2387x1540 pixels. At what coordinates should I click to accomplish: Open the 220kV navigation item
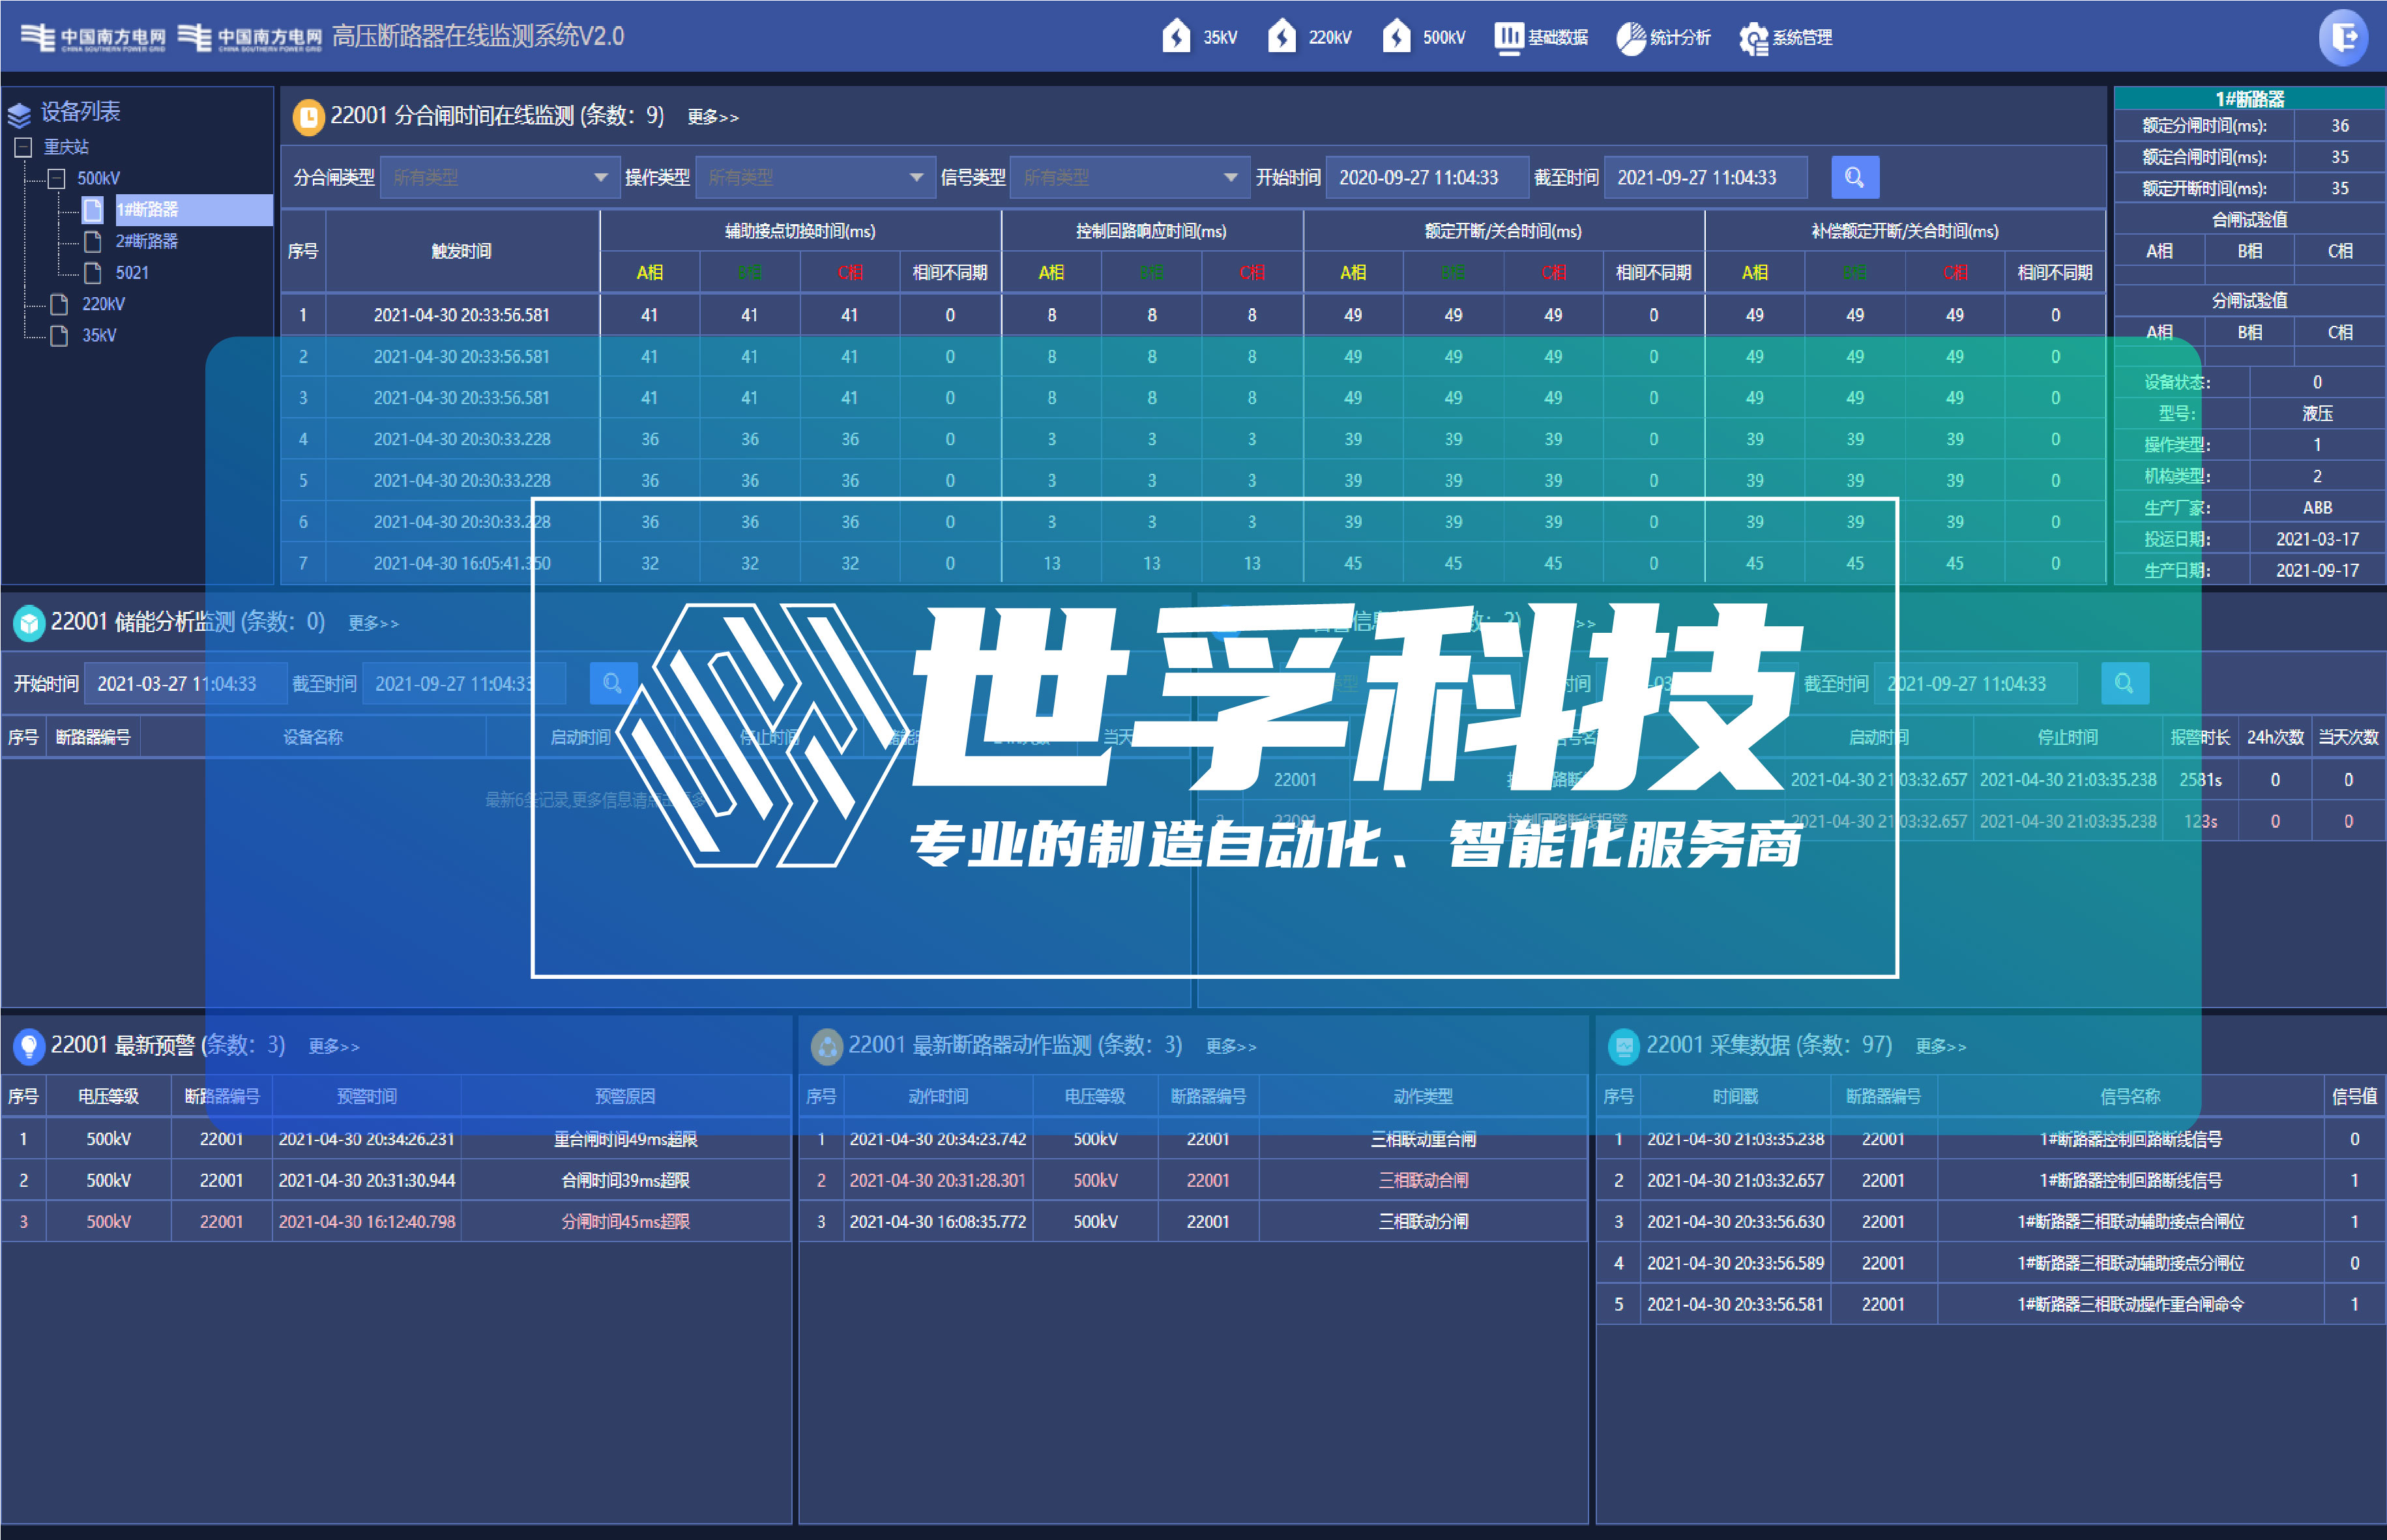1309,37
